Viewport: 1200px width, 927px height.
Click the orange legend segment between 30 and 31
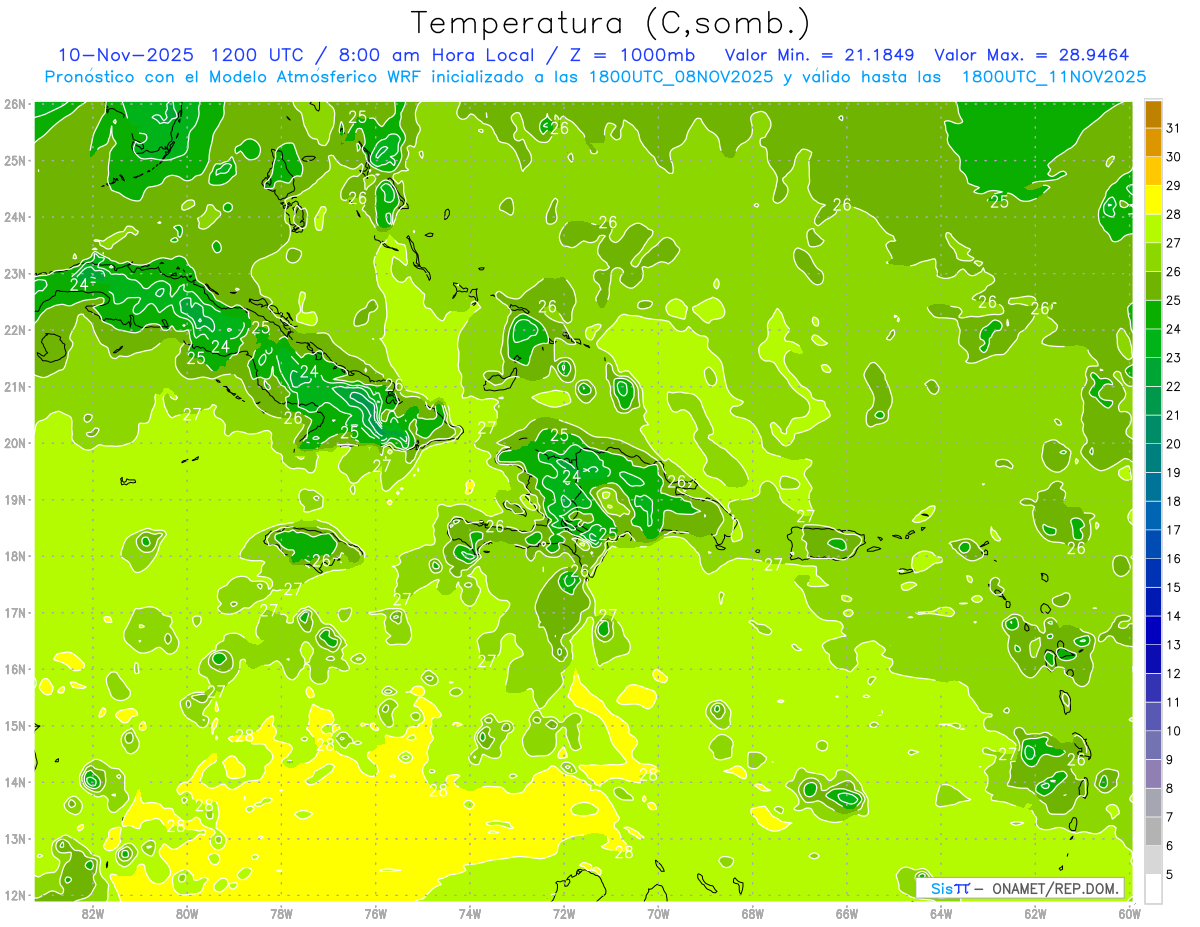pyautogui.click(x=1153, y=142)
